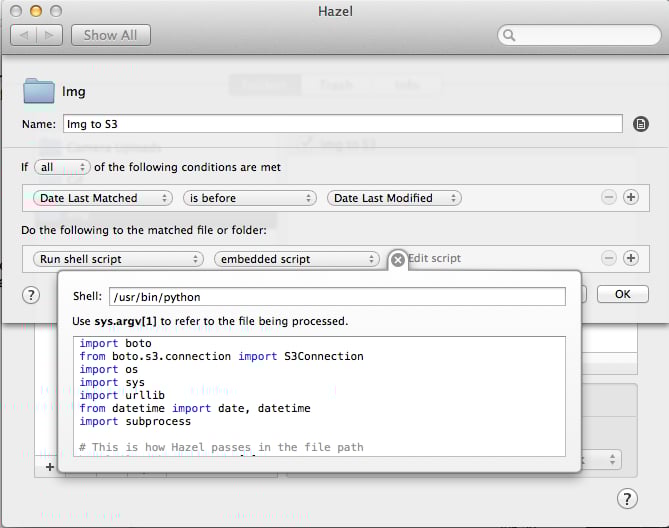Open the notes icon beside Name field
The height and width of the screenshot is (528, 669).
click(x=640, y=124)
